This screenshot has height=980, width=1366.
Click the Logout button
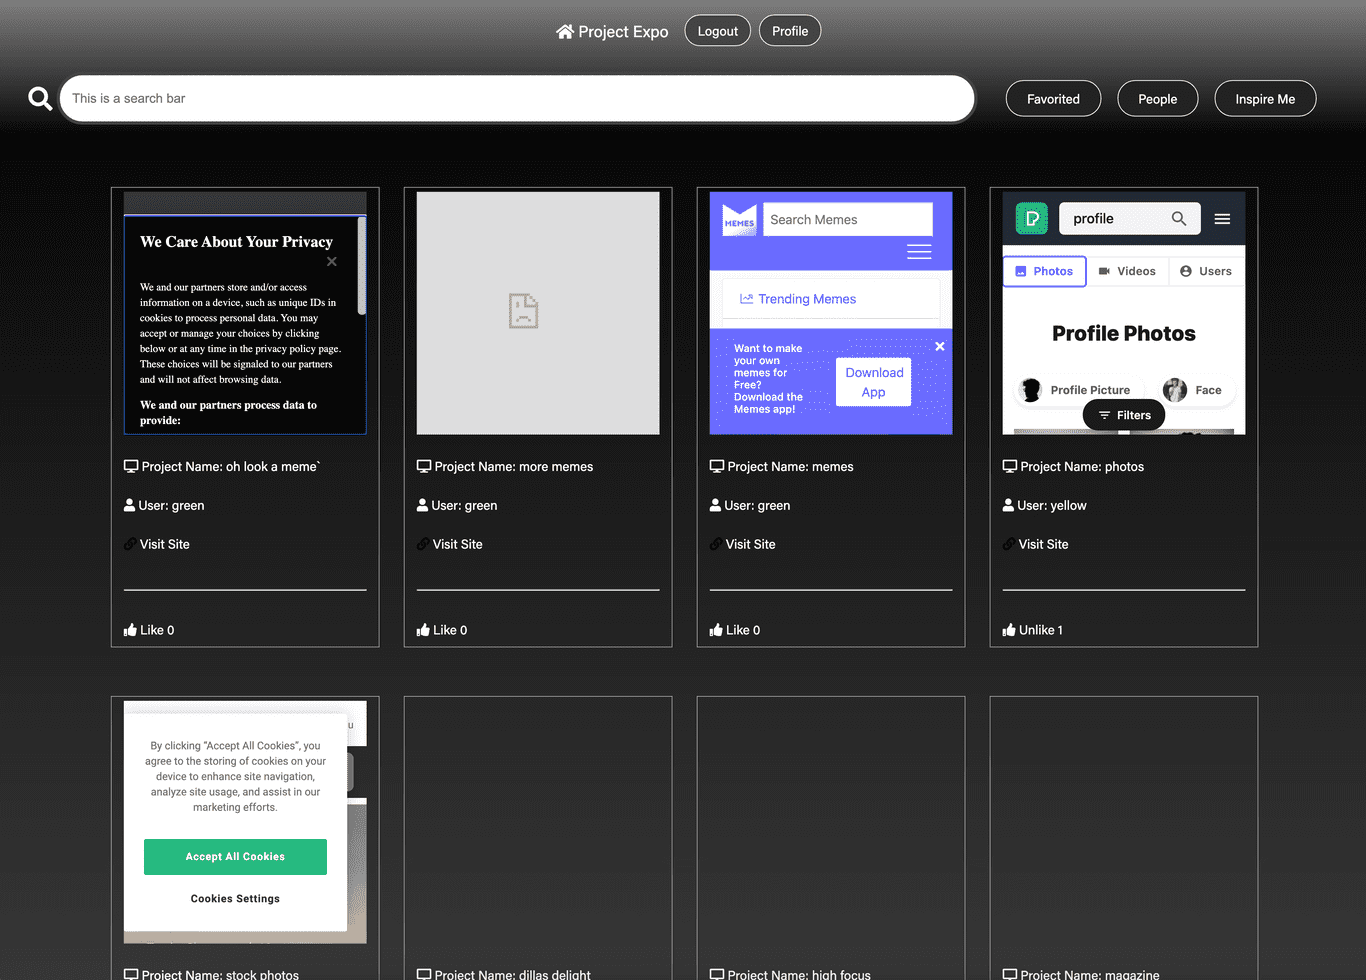718,31
